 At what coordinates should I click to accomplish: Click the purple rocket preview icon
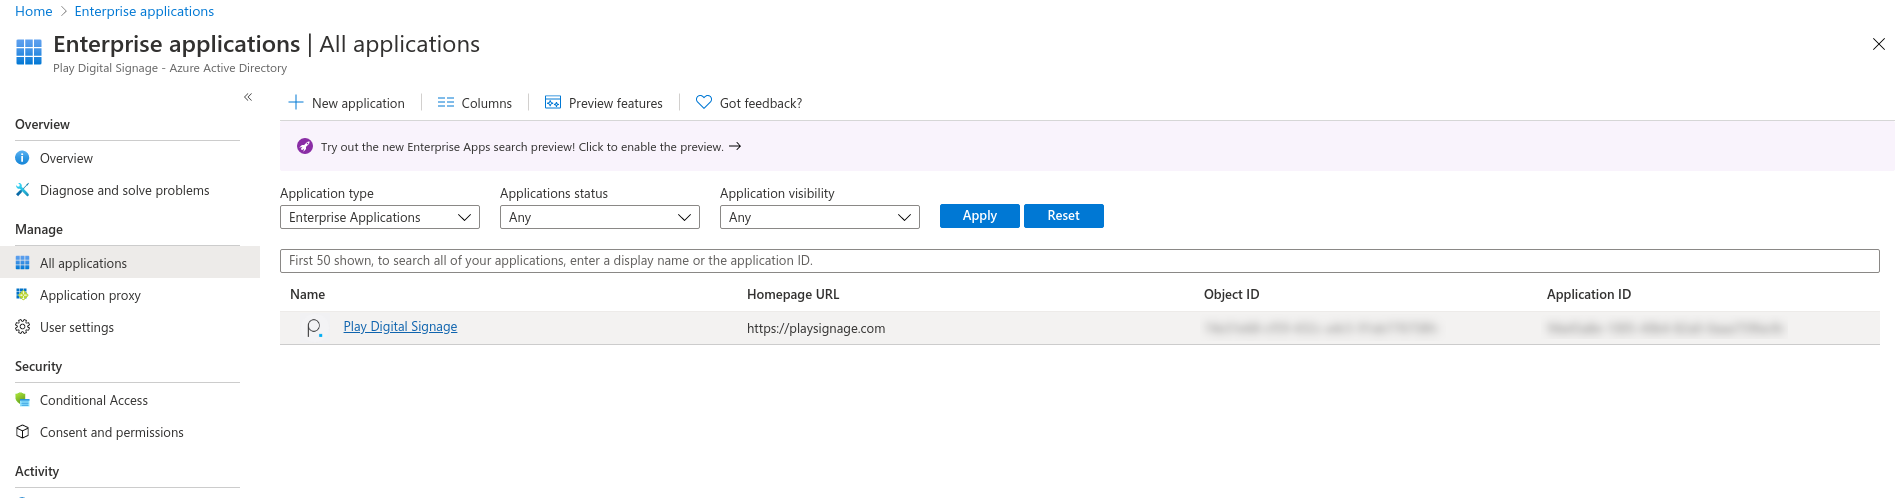tap(305, 146)
